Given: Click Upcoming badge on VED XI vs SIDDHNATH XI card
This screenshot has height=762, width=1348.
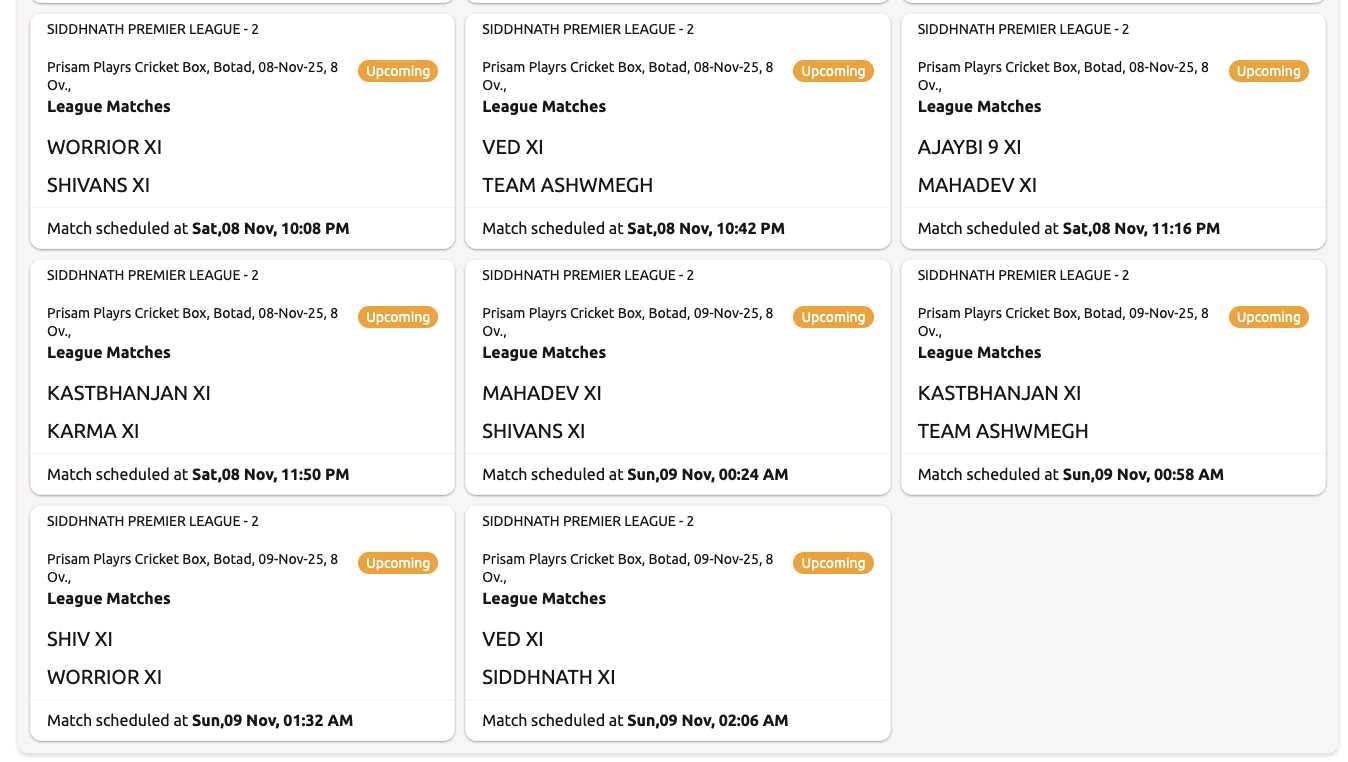Looking at the screenshot, I should point(832,563).
